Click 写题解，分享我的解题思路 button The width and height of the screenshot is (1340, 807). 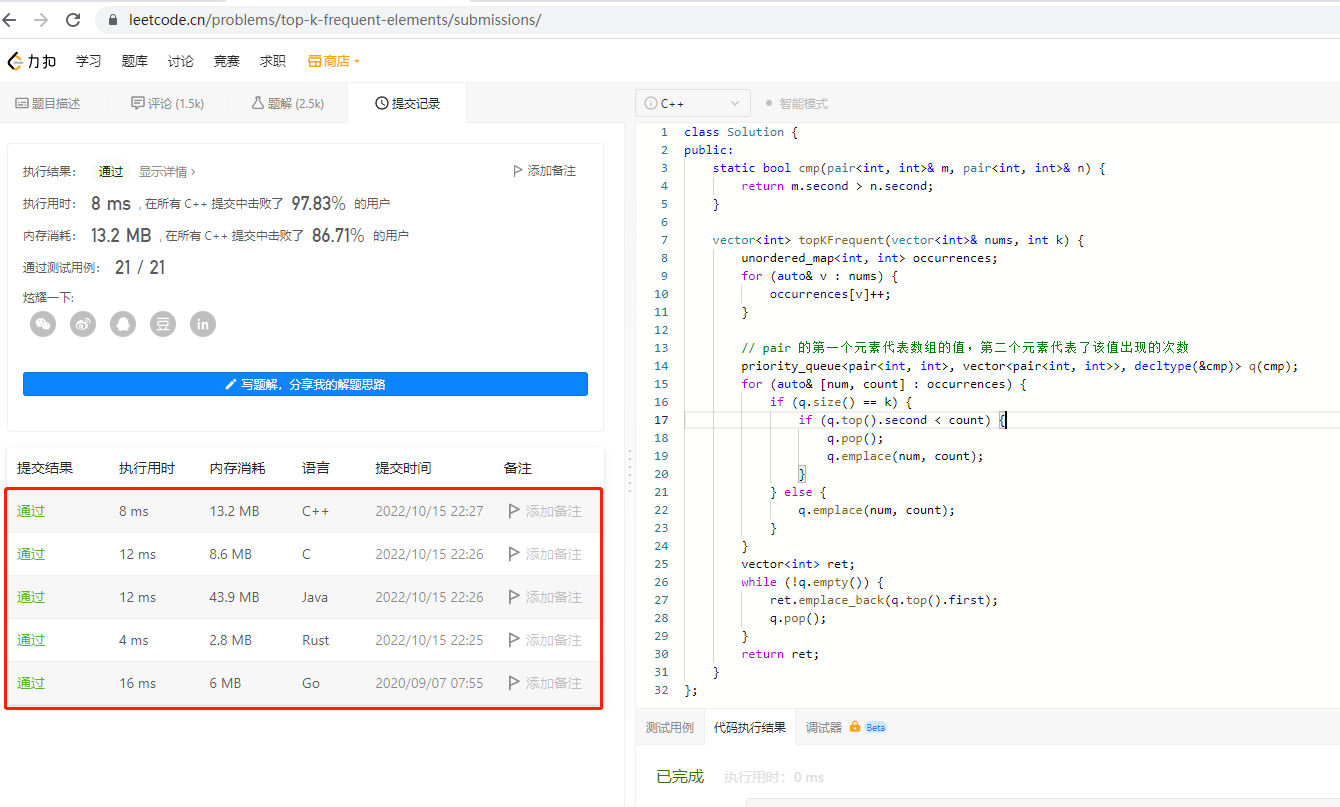point(305,384)
